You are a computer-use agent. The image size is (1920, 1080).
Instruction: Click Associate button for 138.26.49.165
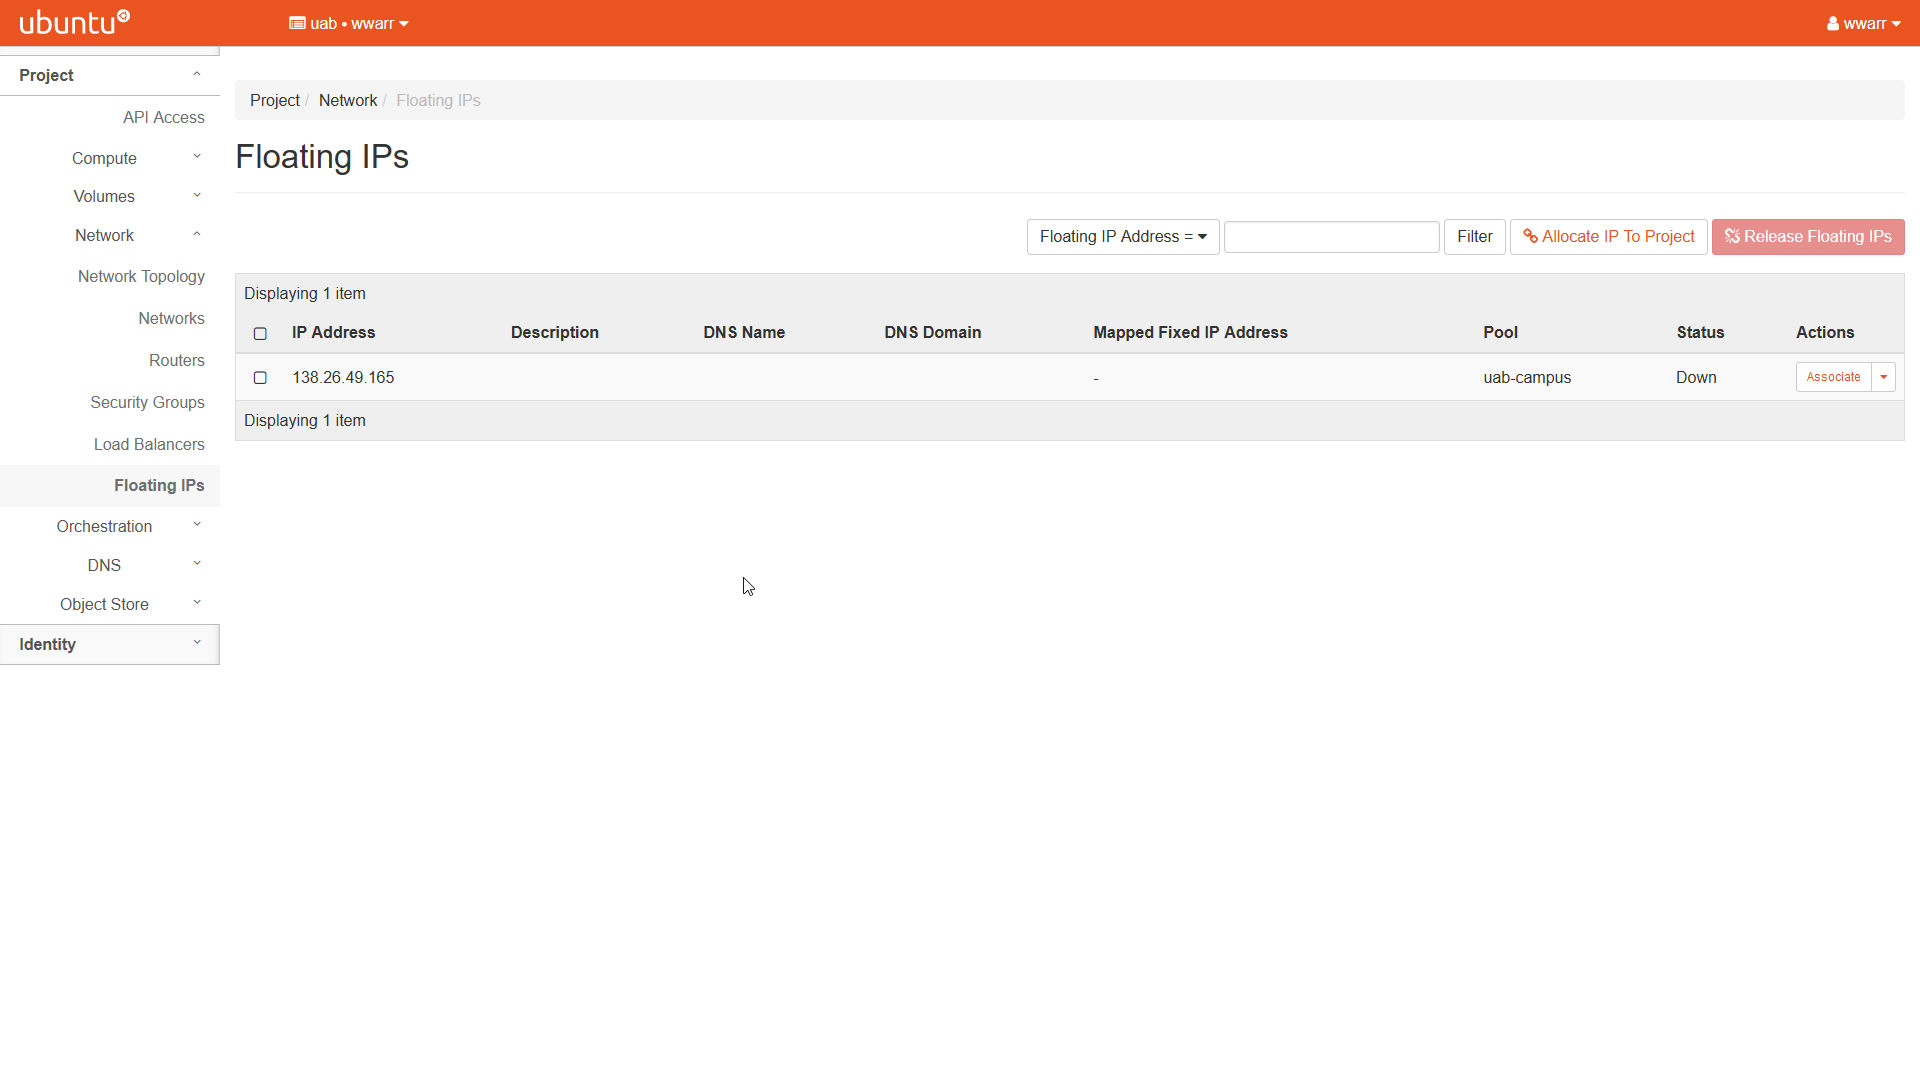1833,377
